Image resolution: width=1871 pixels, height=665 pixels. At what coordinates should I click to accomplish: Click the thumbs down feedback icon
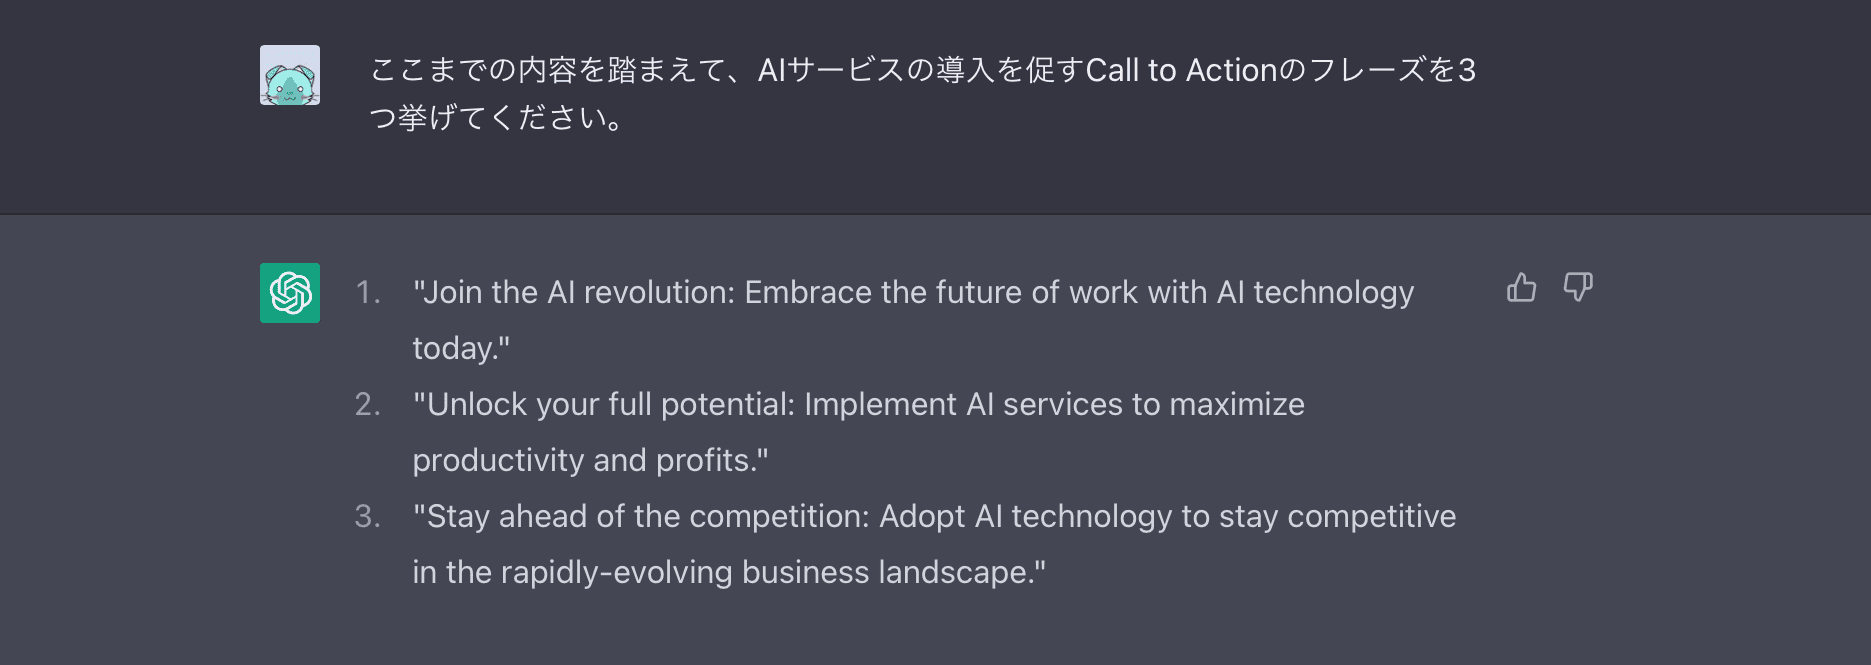[x=1578, y=288]
